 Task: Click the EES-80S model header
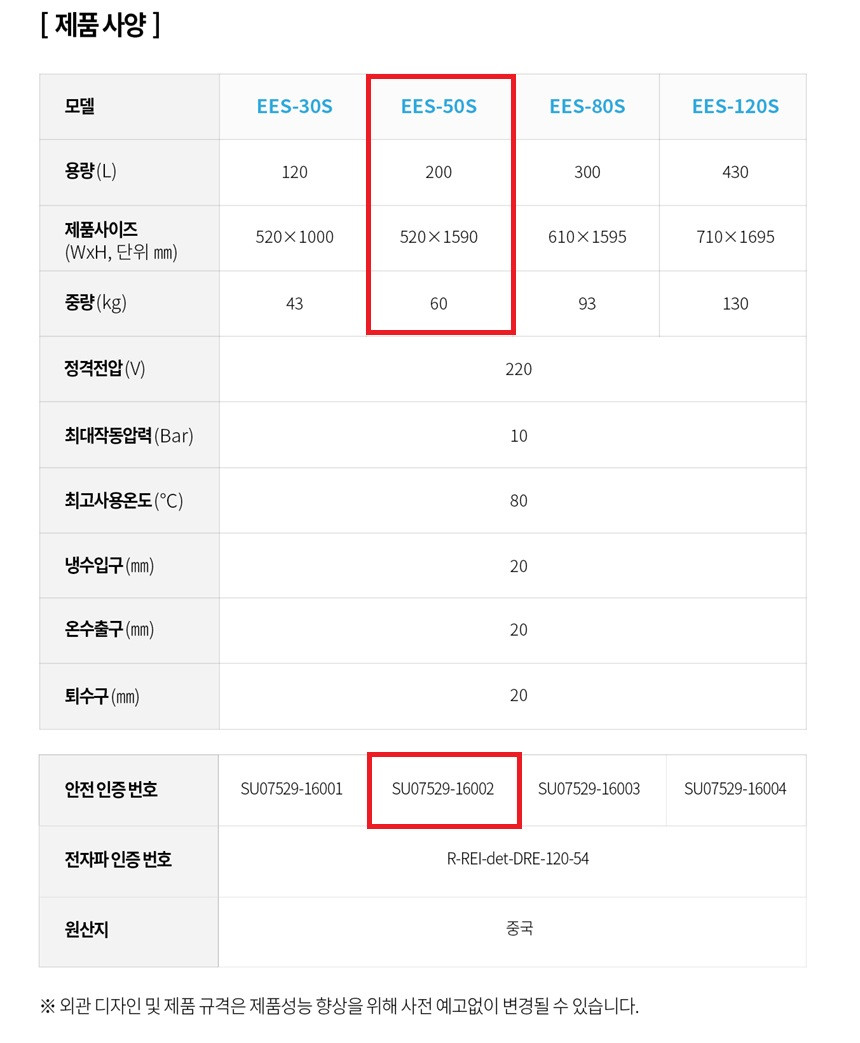(x=587, y=106)
